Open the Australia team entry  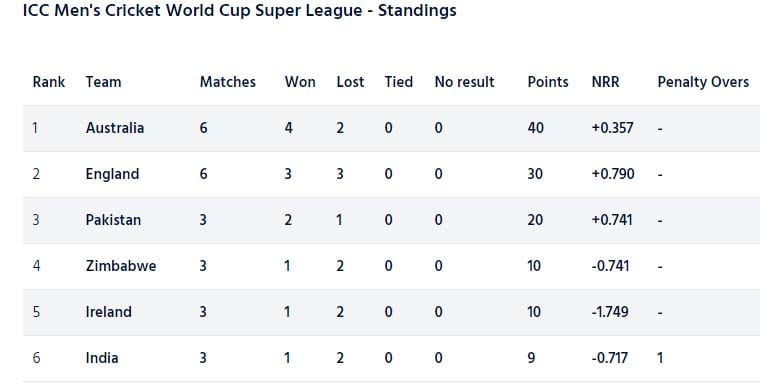(115, 128)
